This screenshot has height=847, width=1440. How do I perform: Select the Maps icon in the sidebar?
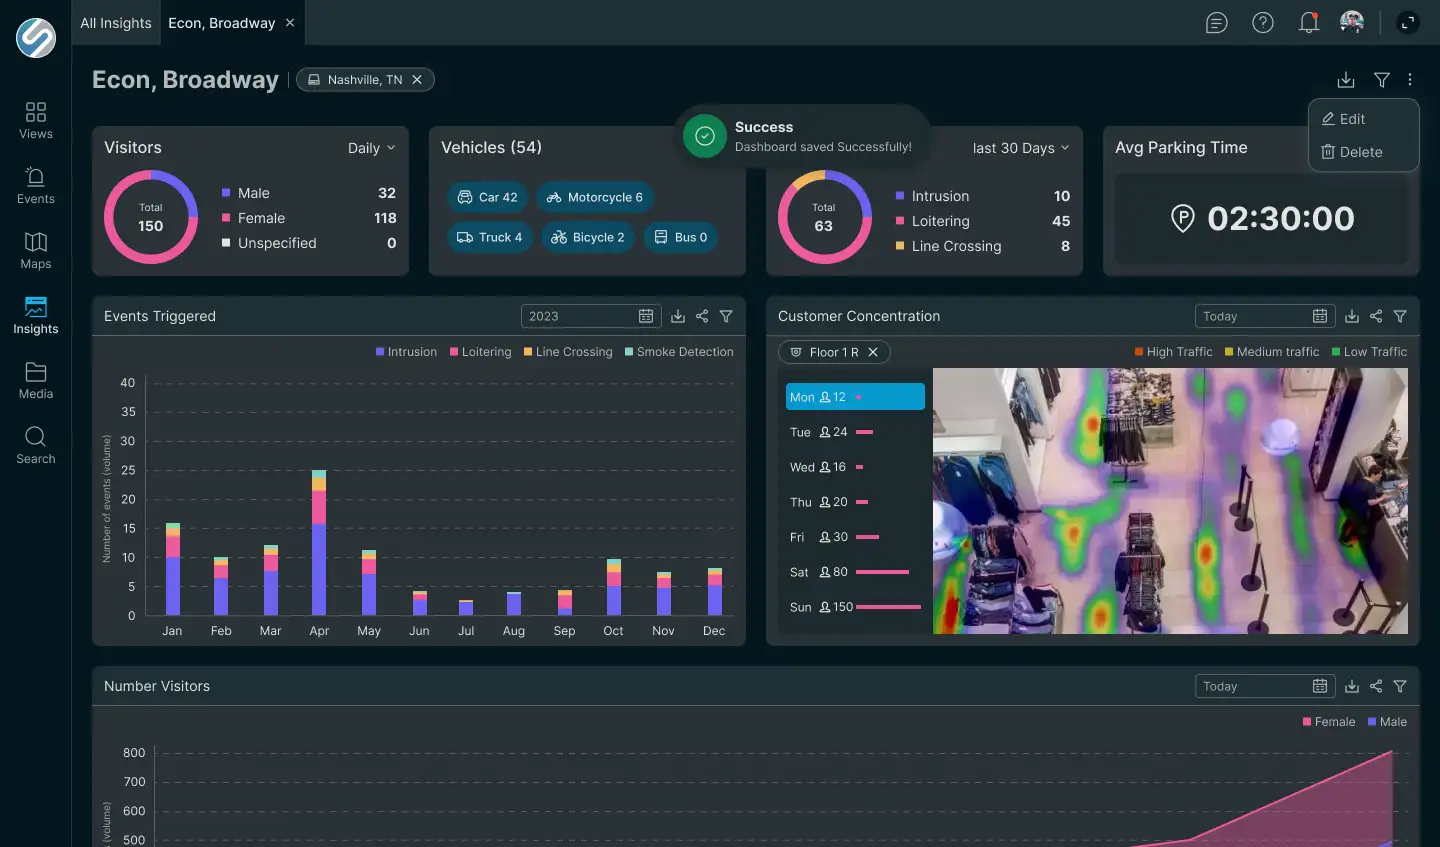click(x=35, y=250)
